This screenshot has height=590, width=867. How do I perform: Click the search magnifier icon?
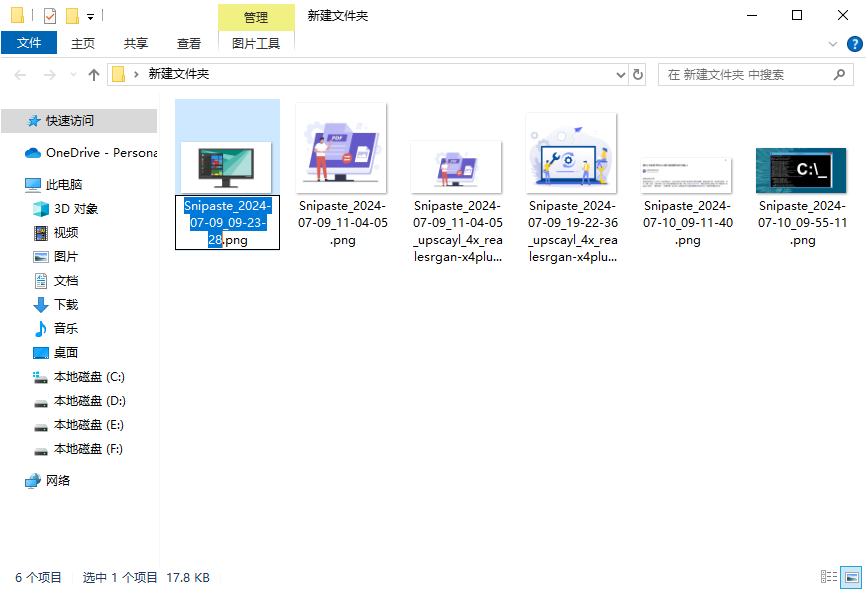839,75
